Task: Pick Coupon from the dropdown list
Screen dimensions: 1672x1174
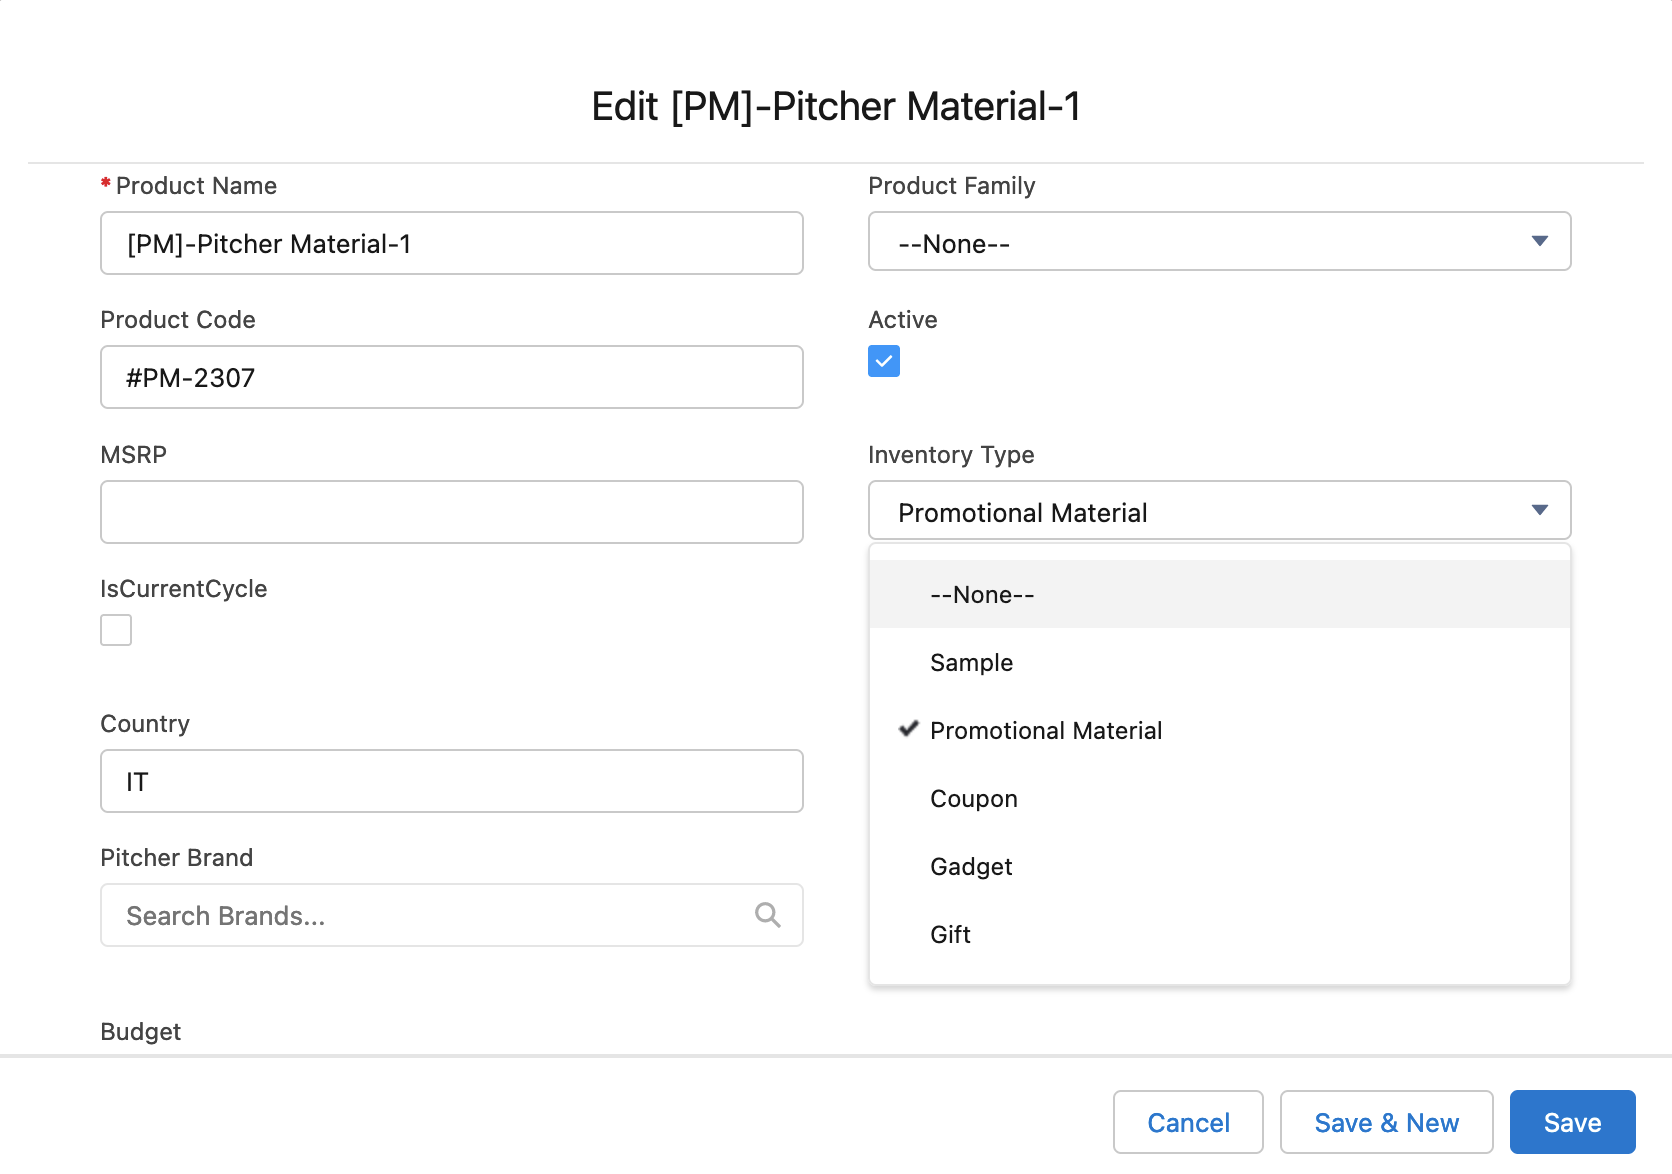Action: [973, 799]
